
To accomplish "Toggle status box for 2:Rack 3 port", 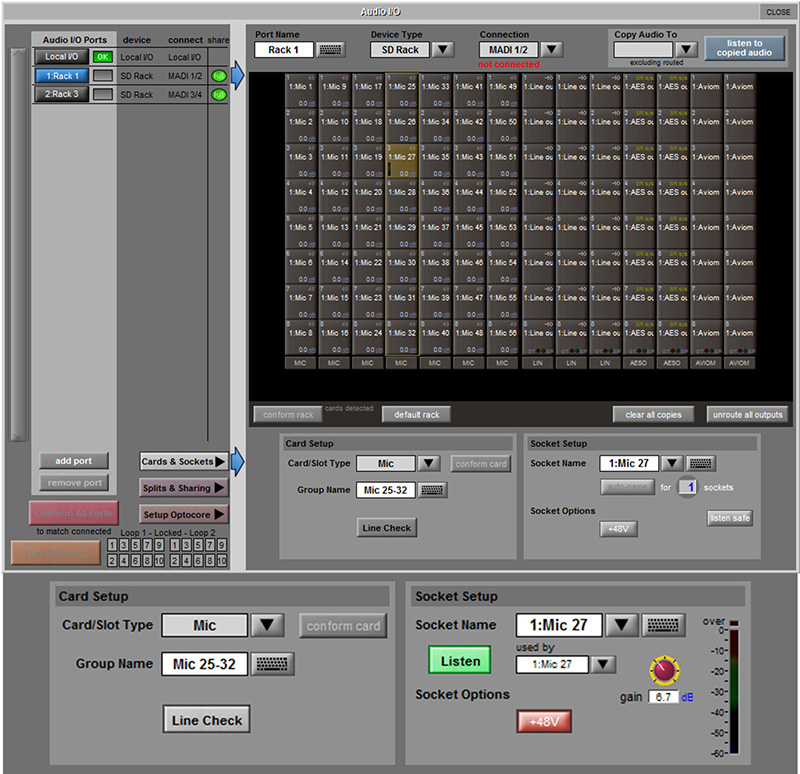I will 103,94.
